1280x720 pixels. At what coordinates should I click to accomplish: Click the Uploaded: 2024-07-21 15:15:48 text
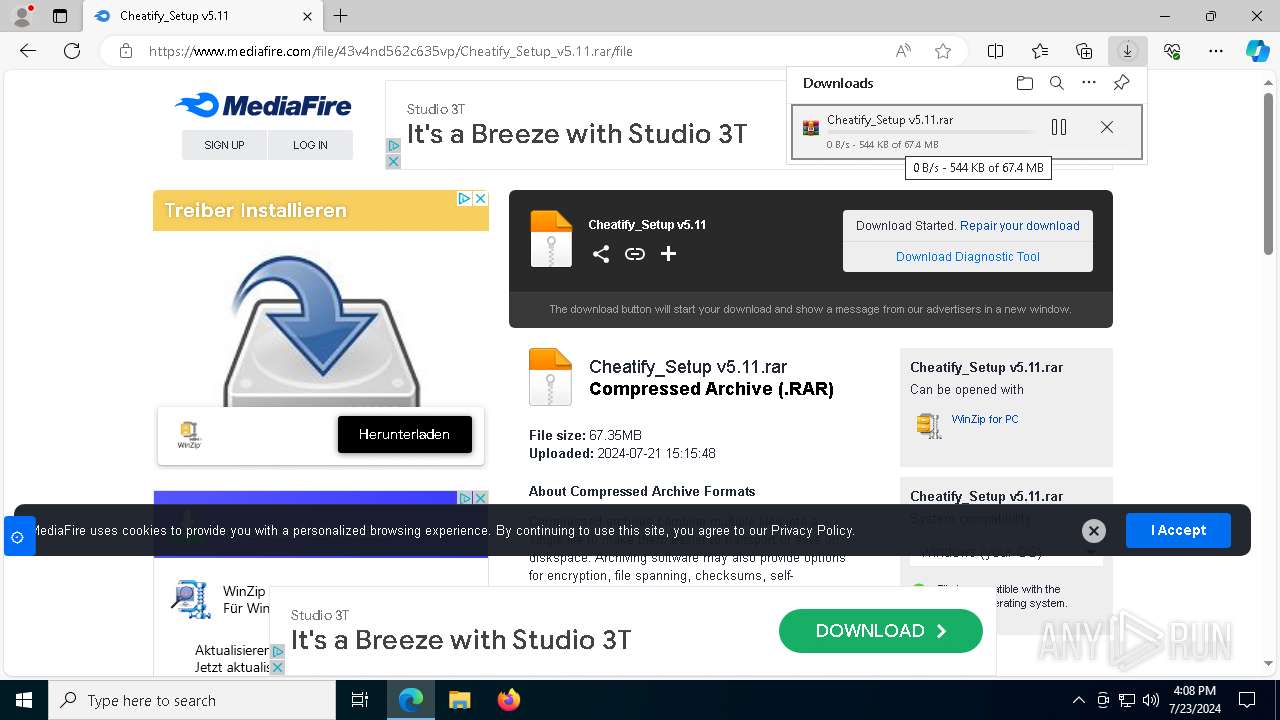click(x=622, y=454)
